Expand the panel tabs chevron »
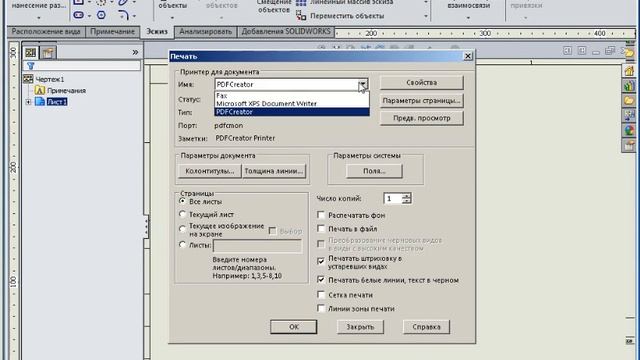This screenshot has height=360, width=640. click(135, 52)
